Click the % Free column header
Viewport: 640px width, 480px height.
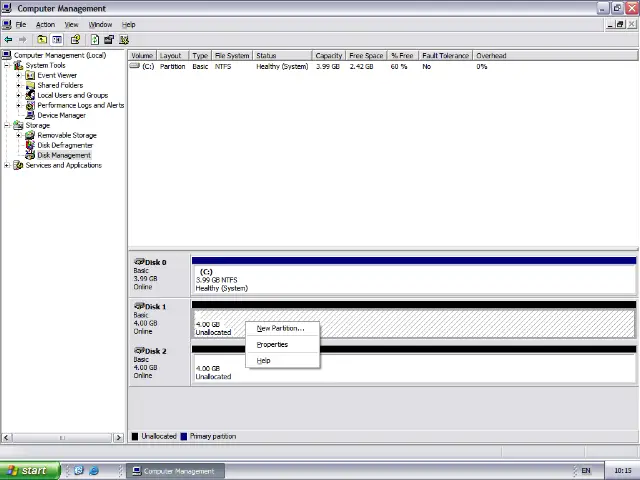point(402,56)
